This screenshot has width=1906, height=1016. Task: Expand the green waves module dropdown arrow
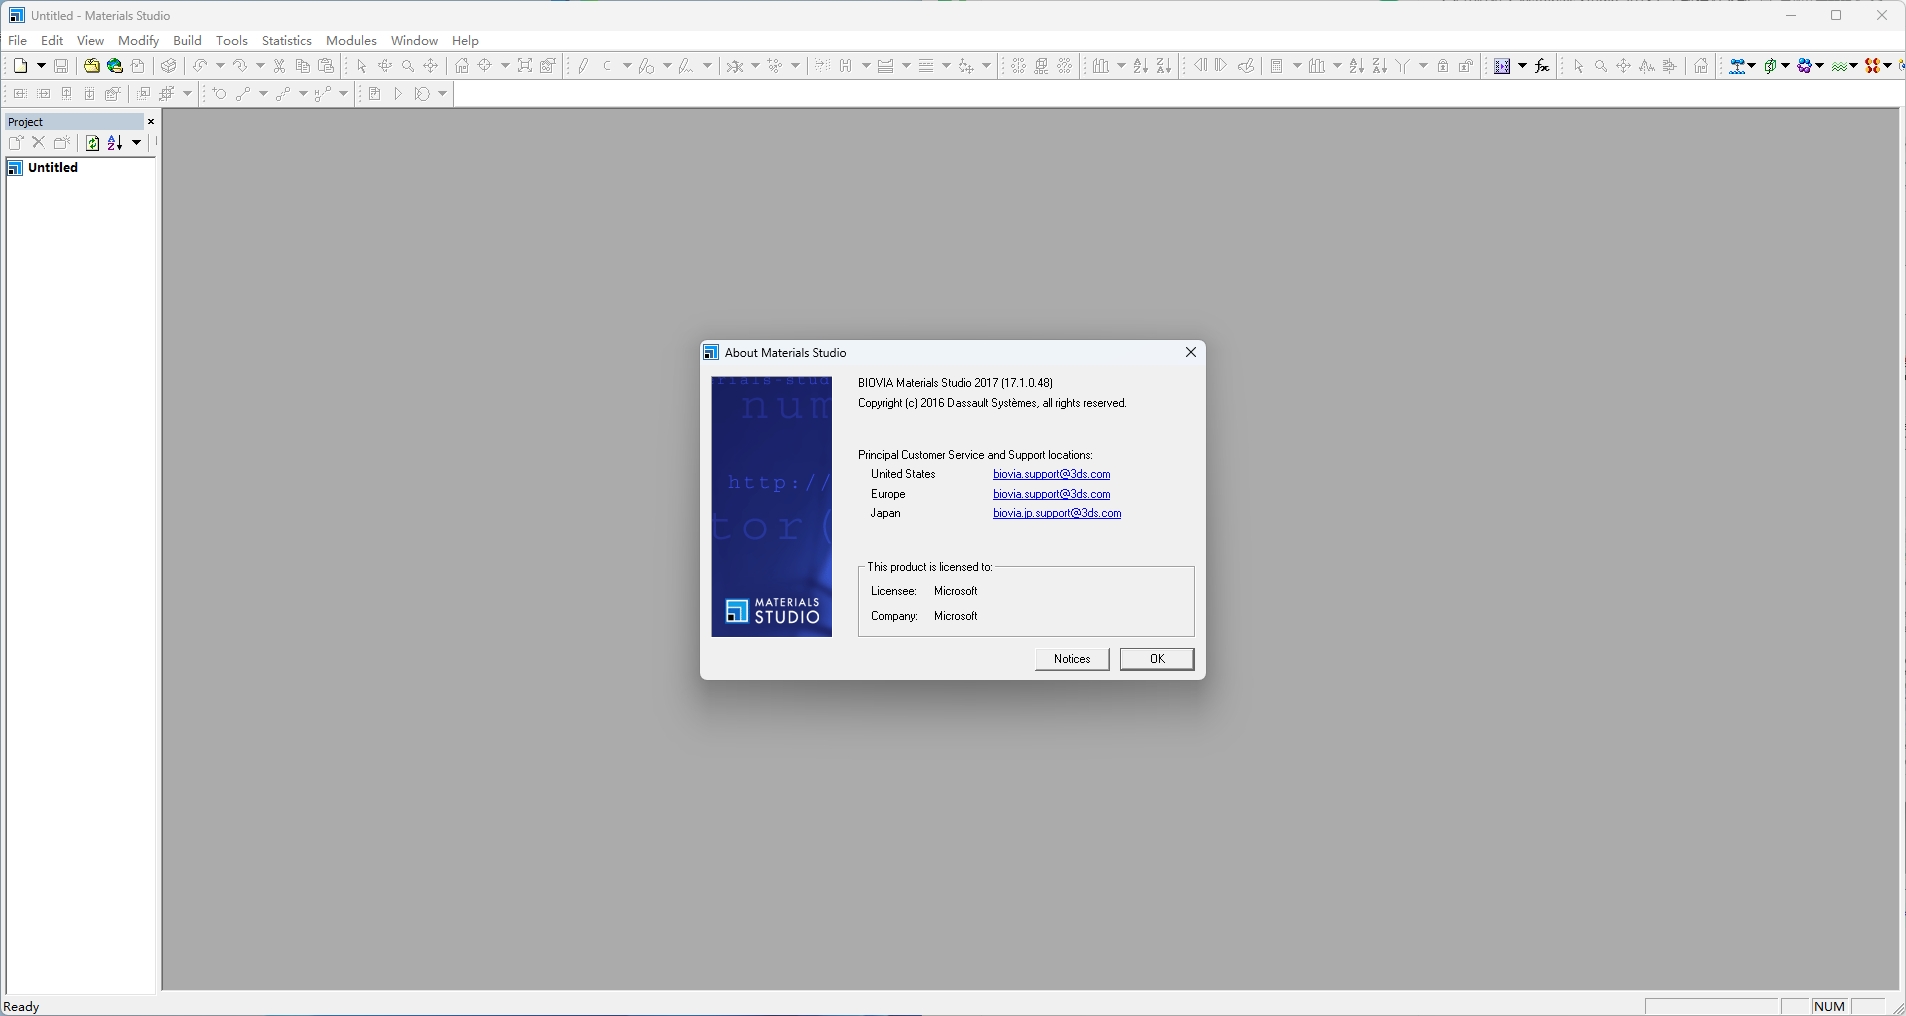coord(1854,66)
